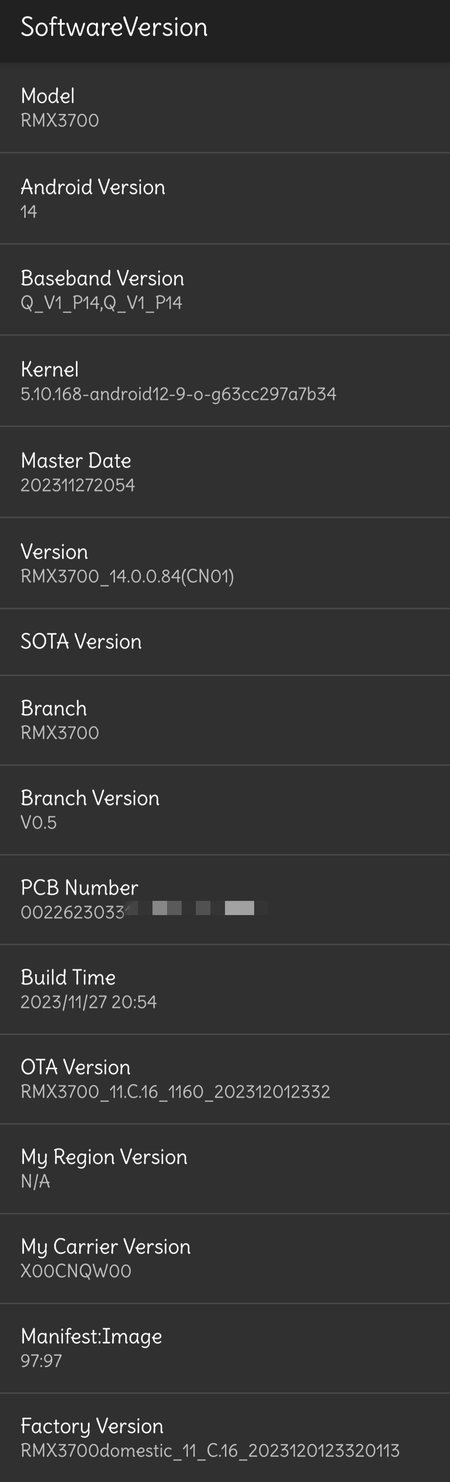The width and height of the screenshot is (450, 1482).
Task: Tap the Manifest:Image row
Action: pyautogui.click(x=225, y=1348)
